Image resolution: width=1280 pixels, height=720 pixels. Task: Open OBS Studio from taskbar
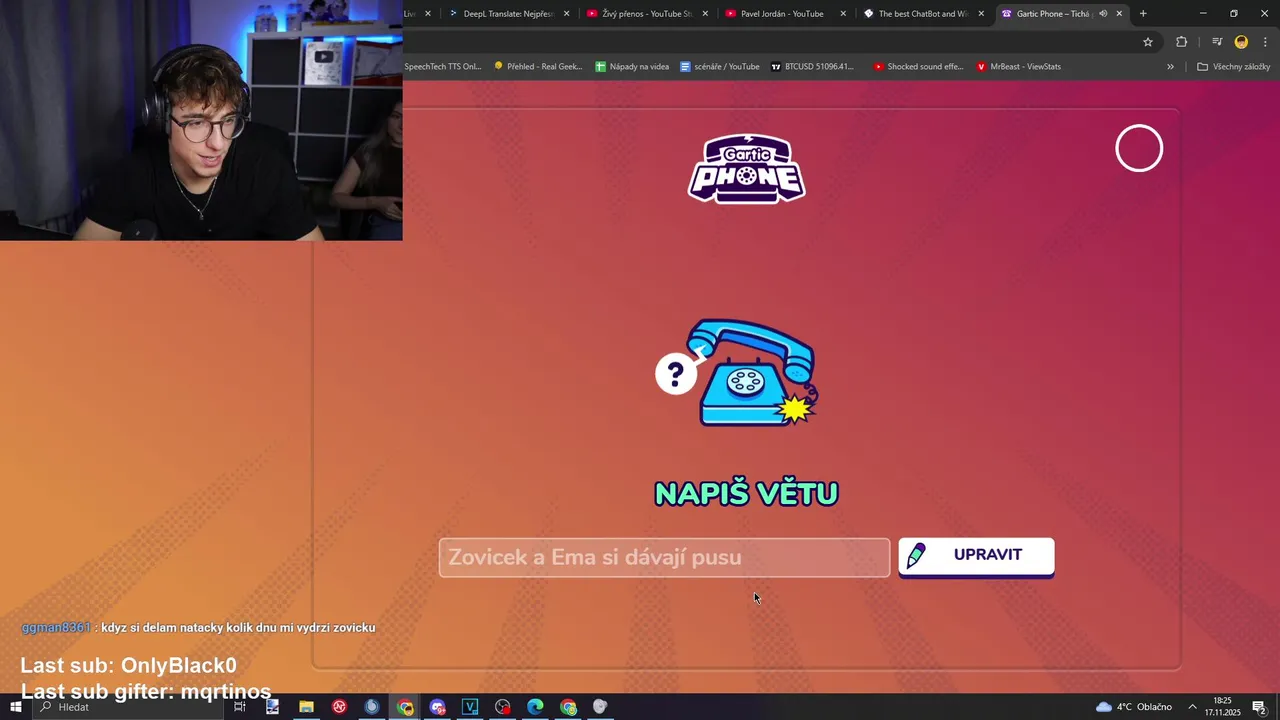[503, 707]
